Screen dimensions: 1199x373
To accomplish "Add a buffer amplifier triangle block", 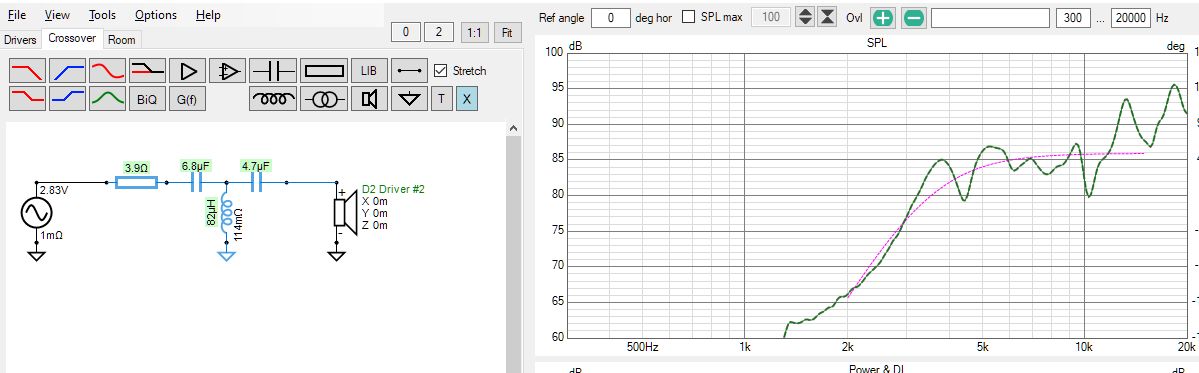I will (187, 71).
